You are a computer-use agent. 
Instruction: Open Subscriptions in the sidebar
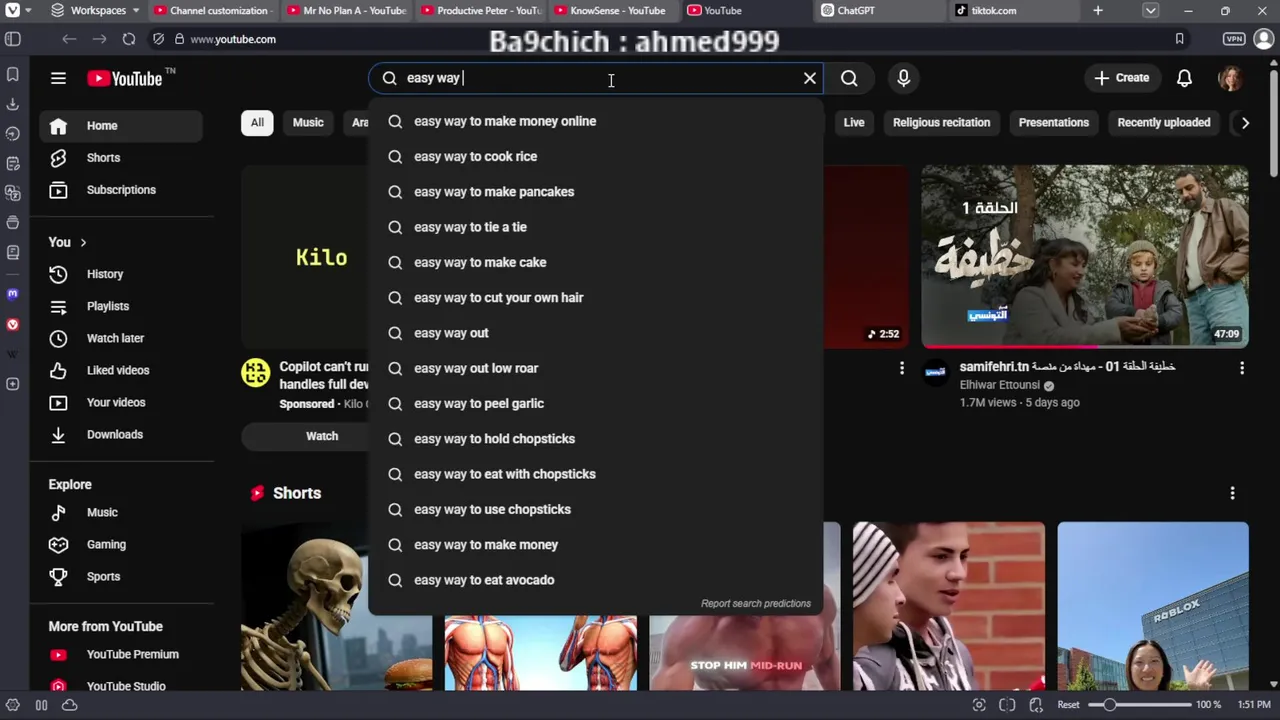(122, 190)
